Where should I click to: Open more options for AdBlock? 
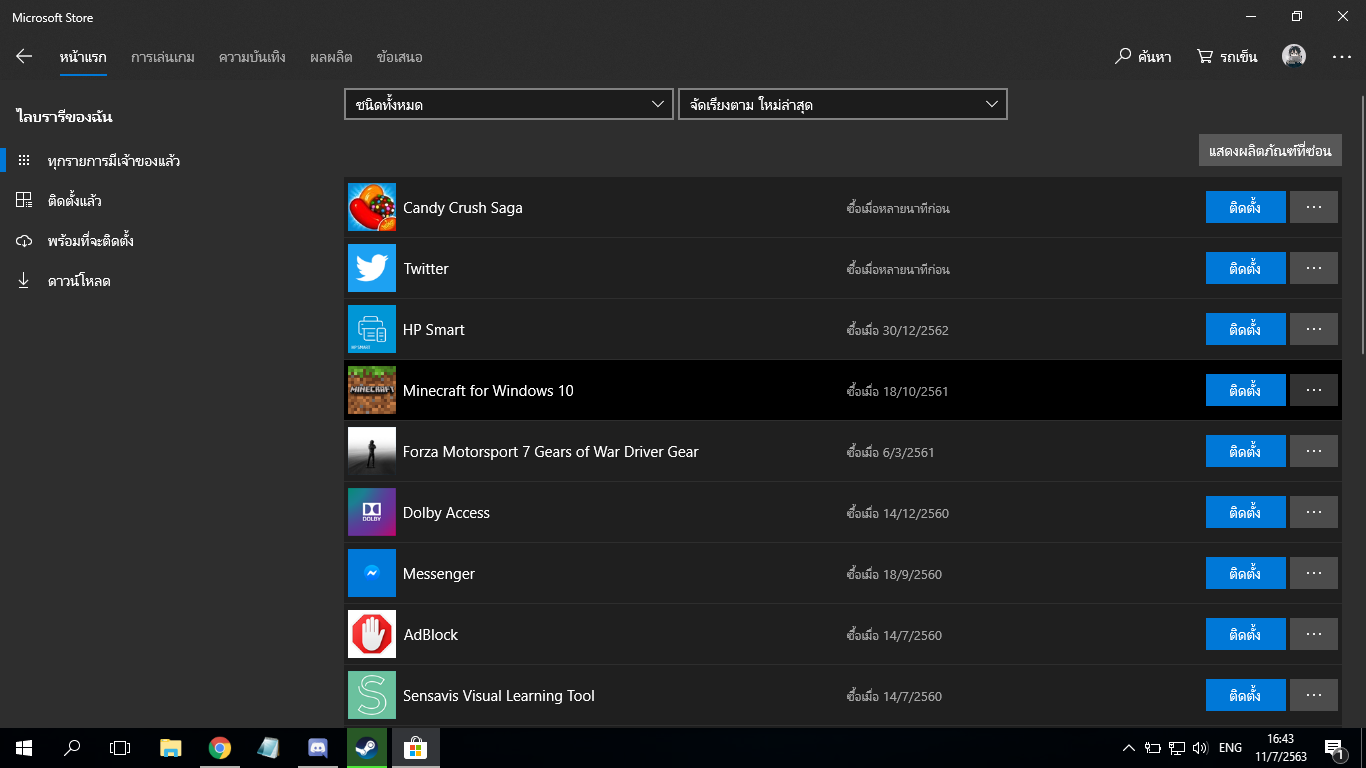pos(1314,634)
